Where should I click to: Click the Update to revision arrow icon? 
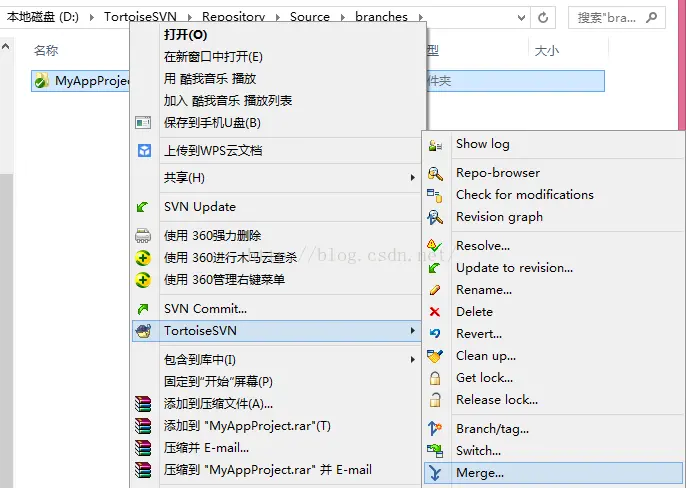pyautogui.click(x=434, y=268)
